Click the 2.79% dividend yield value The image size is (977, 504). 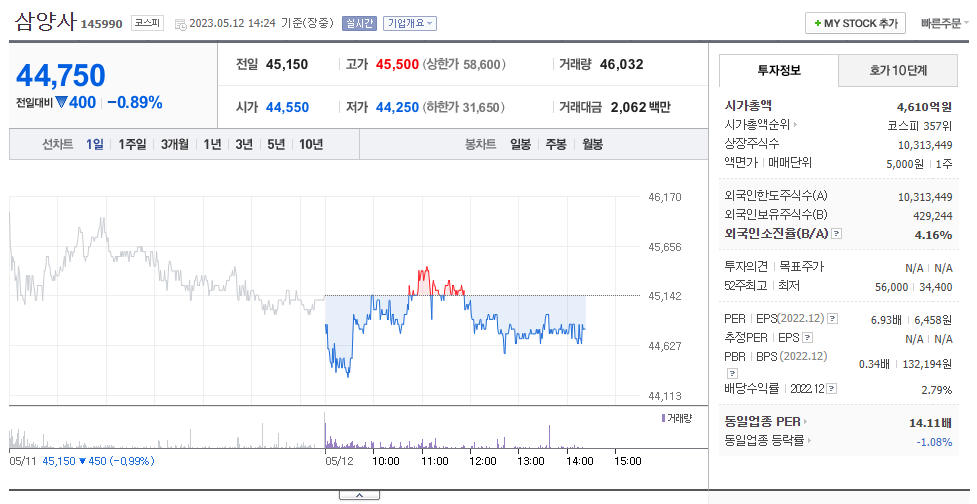point(936,390)
